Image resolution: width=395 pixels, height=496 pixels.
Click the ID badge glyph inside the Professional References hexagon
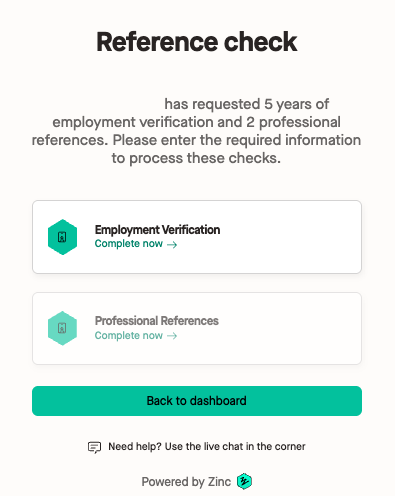tap(62, 328)
